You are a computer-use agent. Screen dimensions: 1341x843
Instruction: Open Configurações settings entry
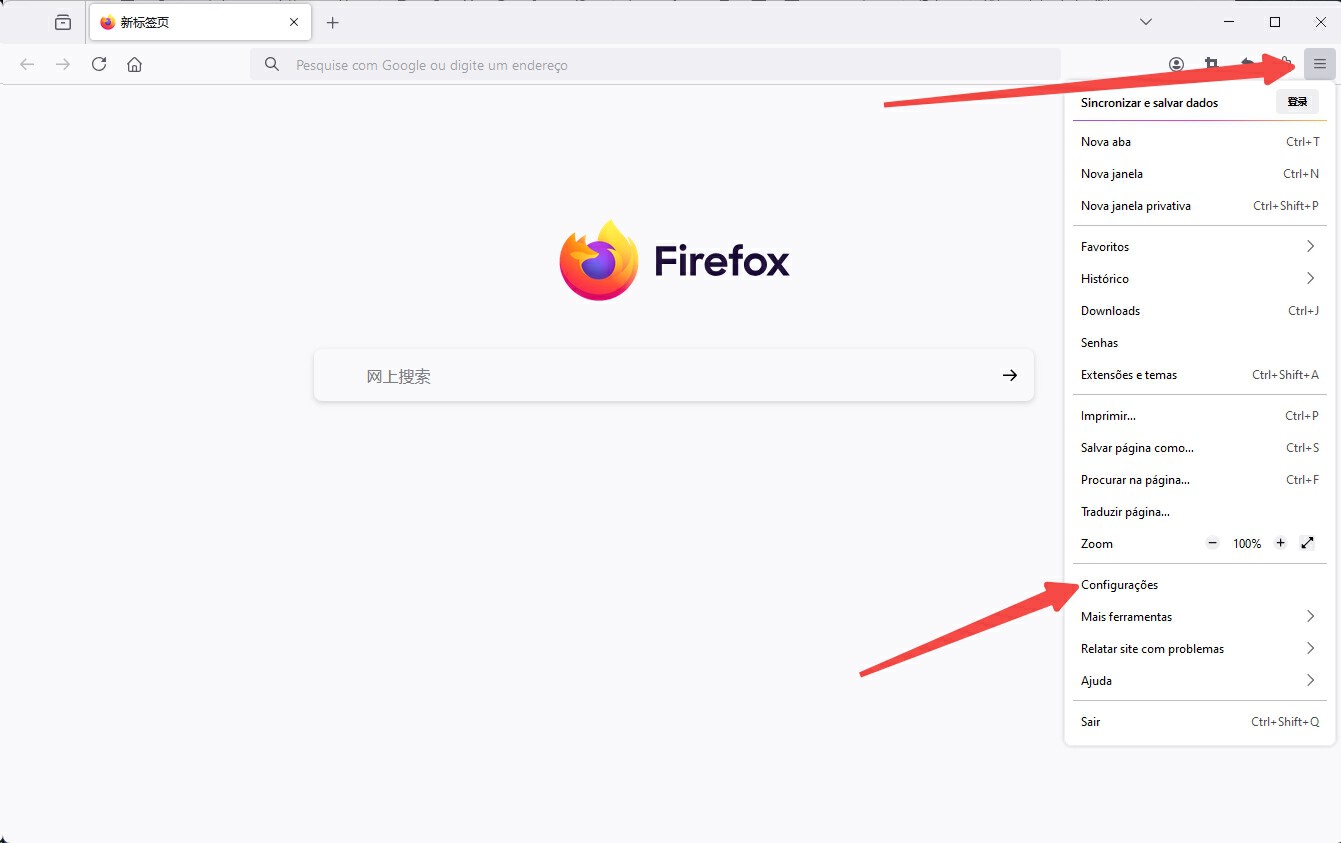[x=1199, y=584]
